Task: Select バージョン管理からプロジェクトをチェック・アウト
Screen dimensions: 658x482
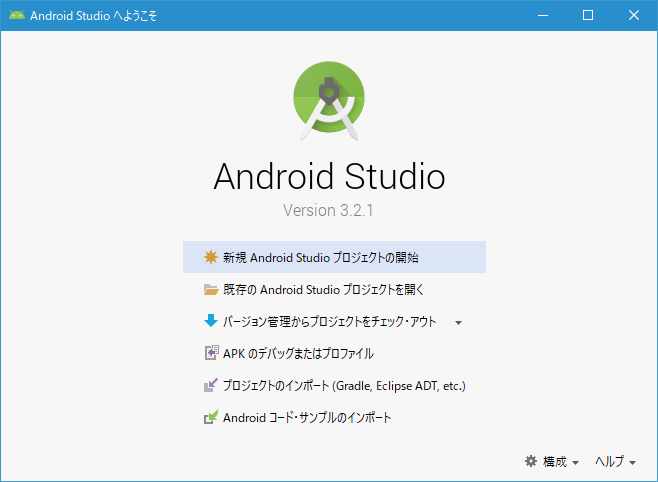Action: [x=329, y=321]
